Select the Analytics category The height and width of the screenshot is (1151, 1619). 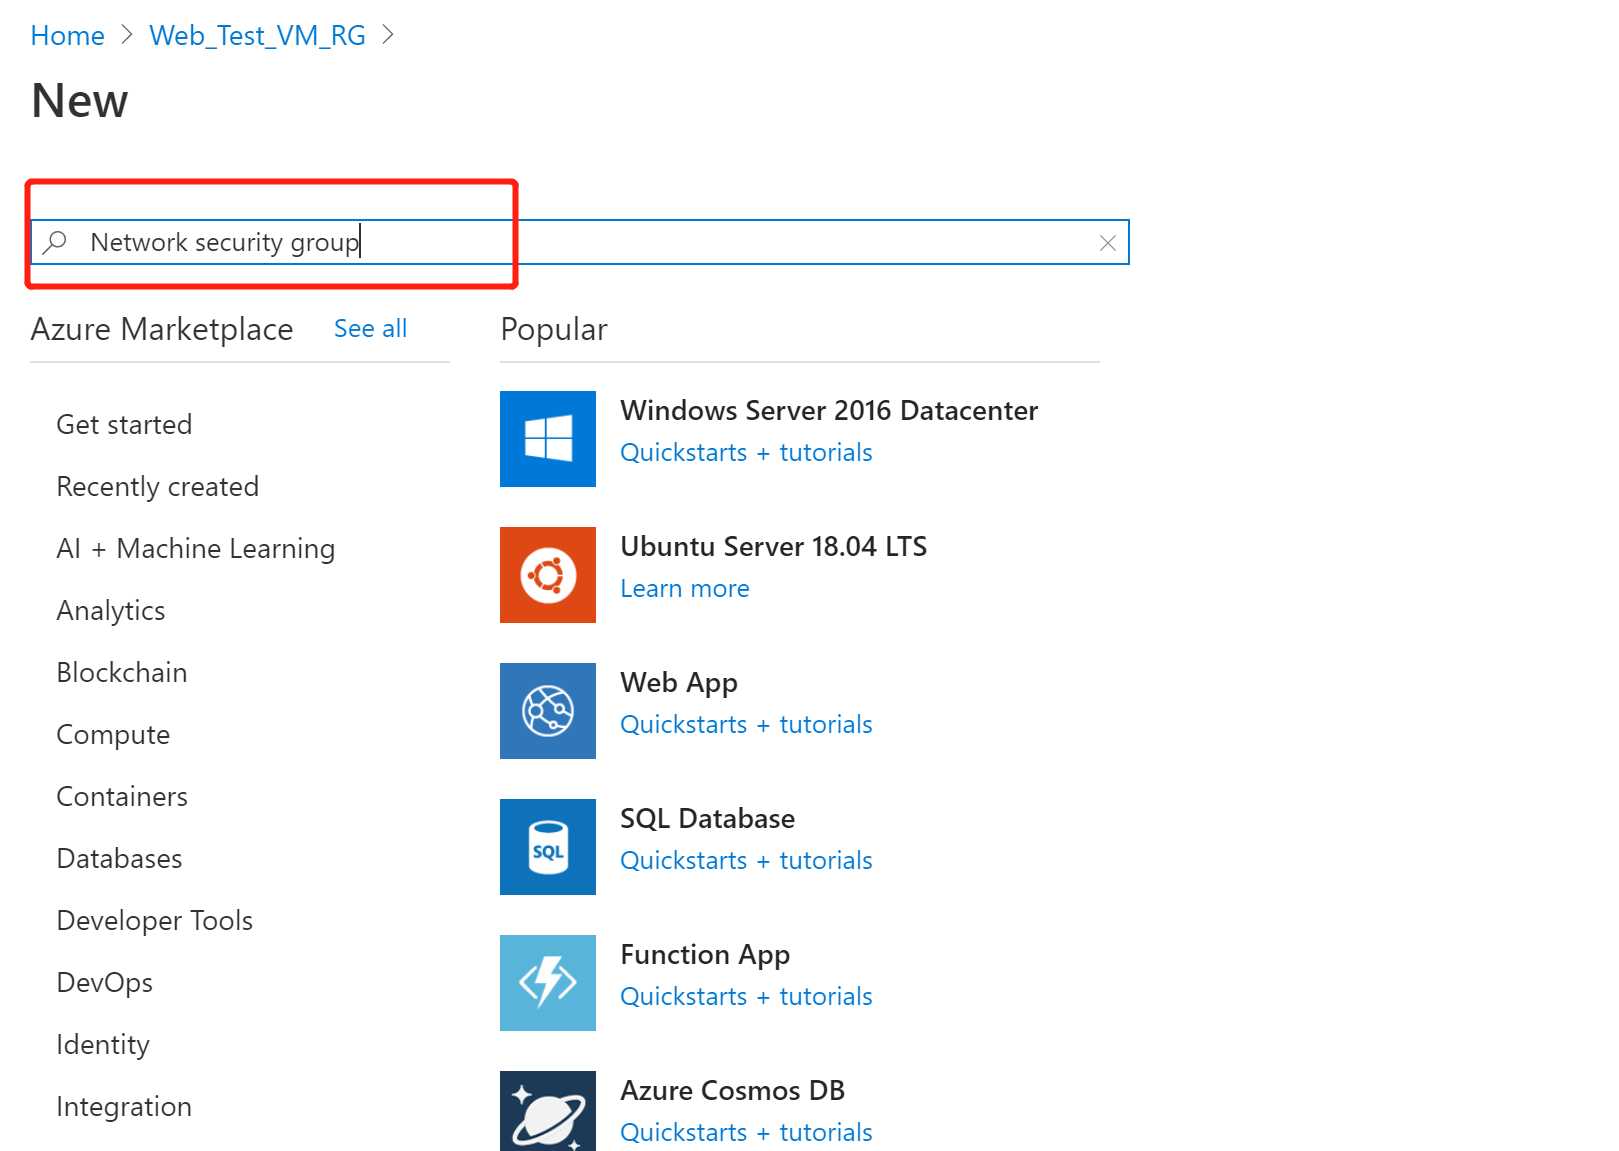tap(111, 611)
